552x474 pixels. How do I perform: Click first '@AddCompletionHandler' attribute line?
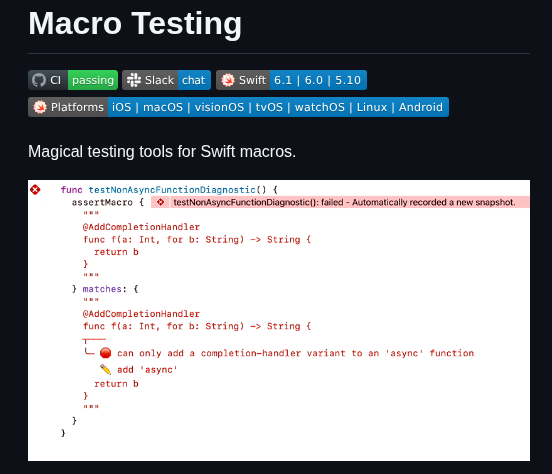point(141,227)
